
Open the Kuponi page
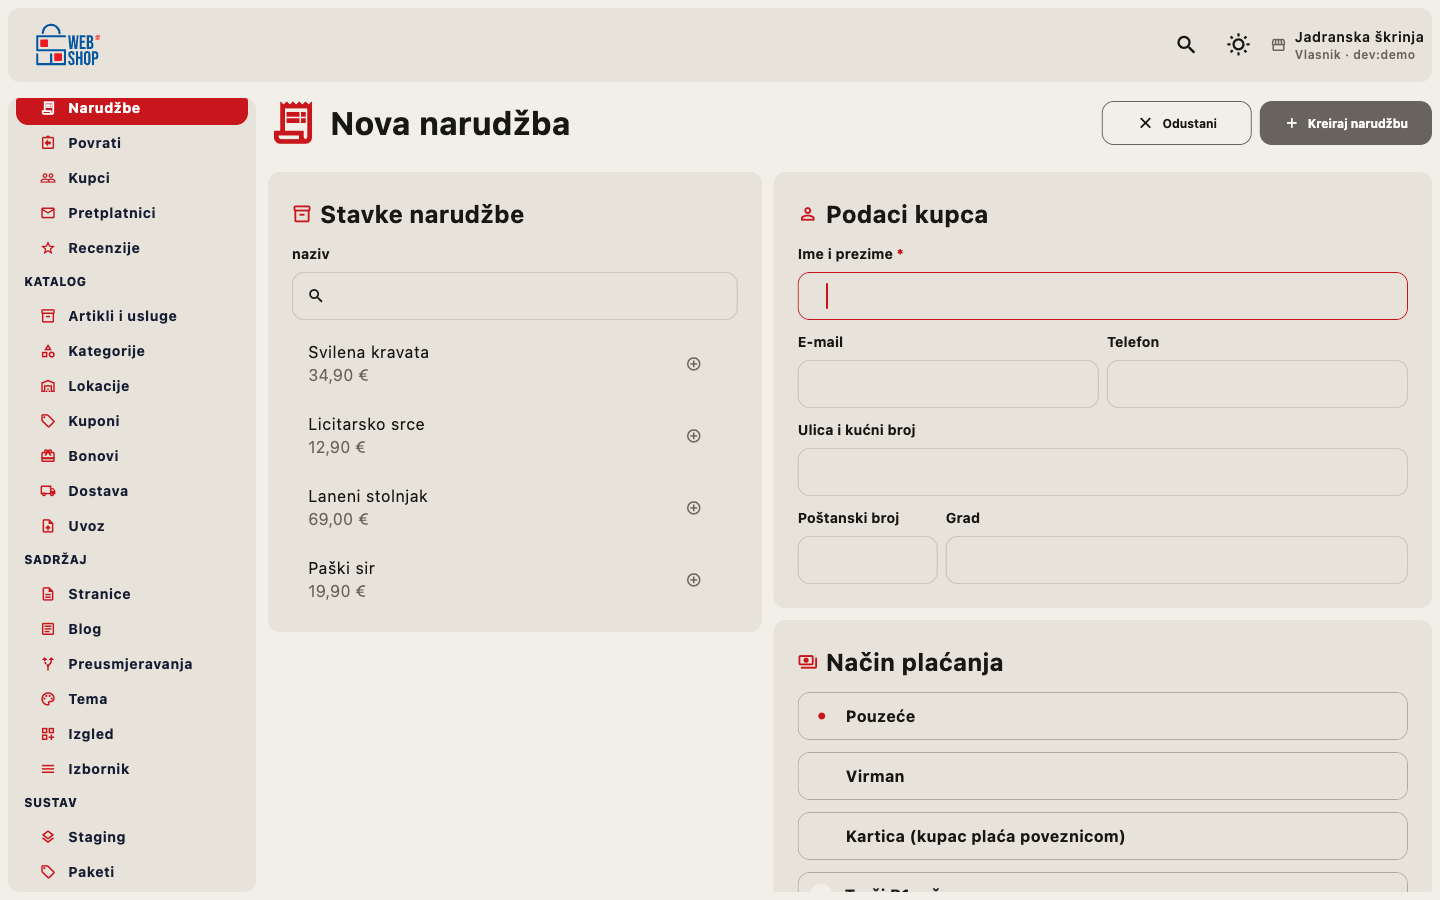pos(132,421)
